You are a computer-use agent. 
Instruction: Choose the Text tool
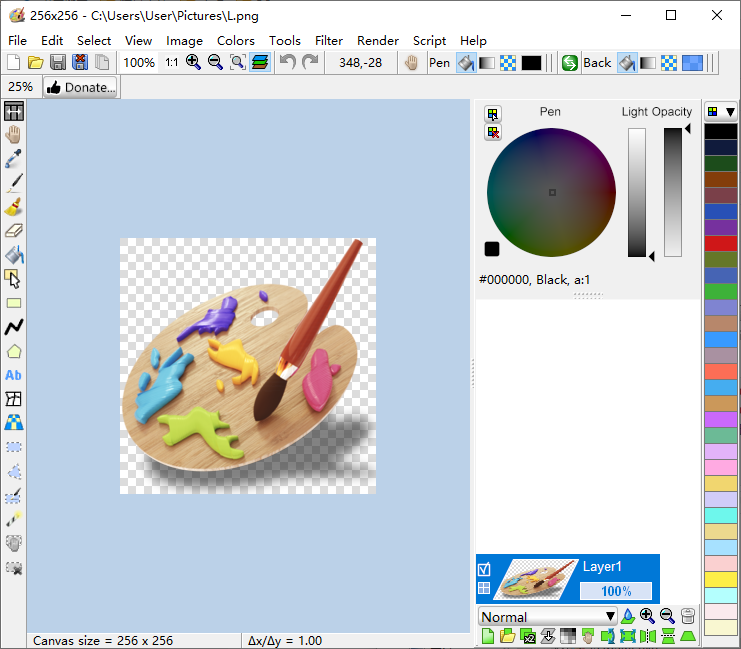point(14,375)
